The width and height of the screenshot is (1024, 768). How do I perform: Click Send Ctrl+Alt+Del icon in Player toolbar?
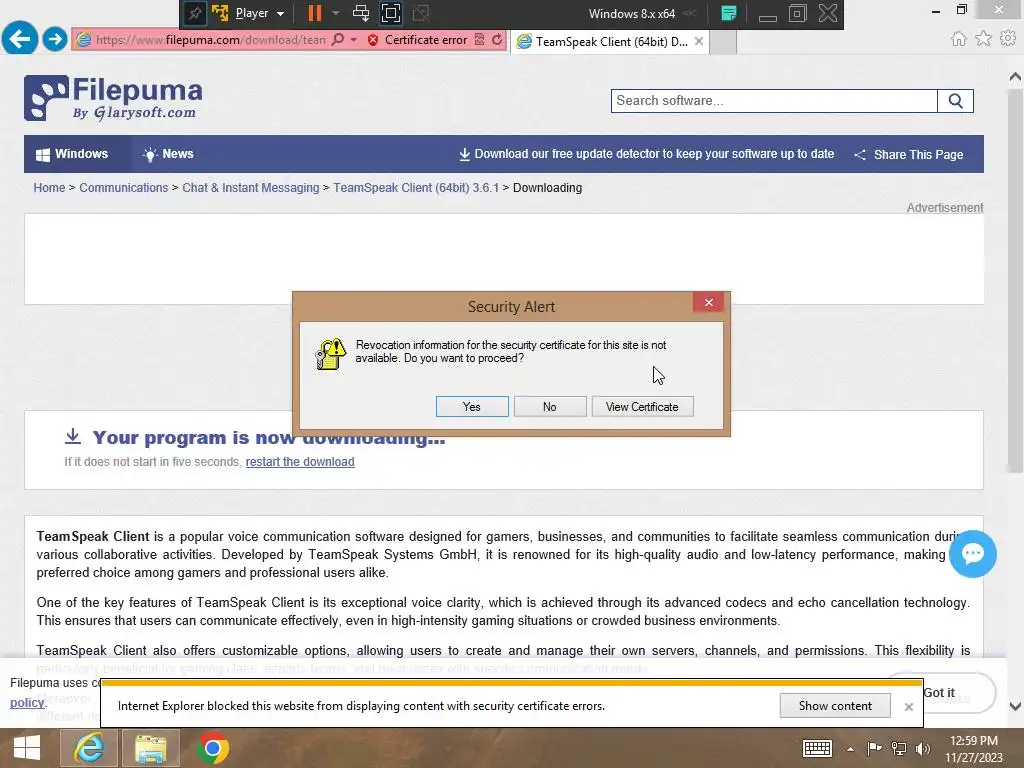[x=360, y=13]
